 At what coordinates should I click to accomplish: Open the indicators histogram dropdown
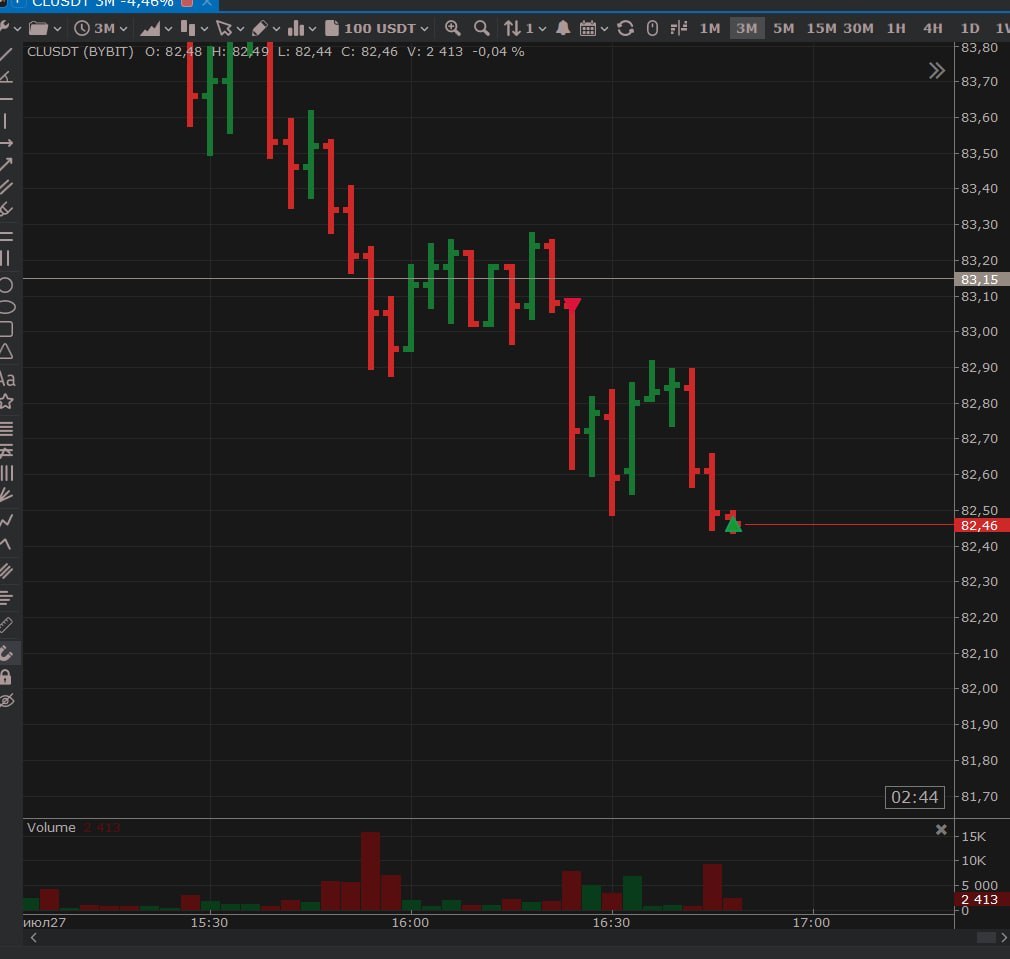(x=302, y=28)
